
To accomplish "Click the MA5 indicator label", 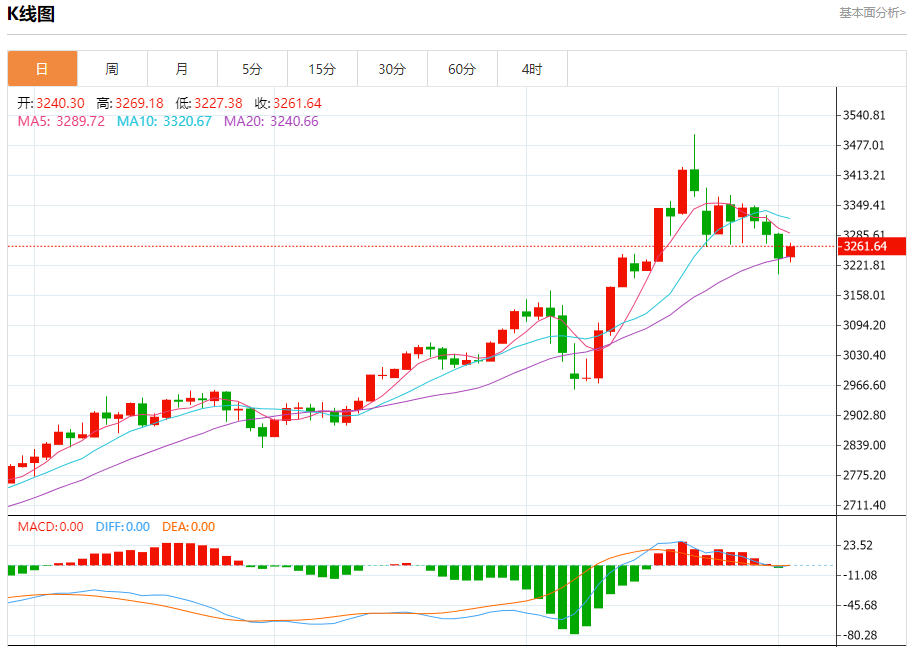I will [x=61, y=121].
